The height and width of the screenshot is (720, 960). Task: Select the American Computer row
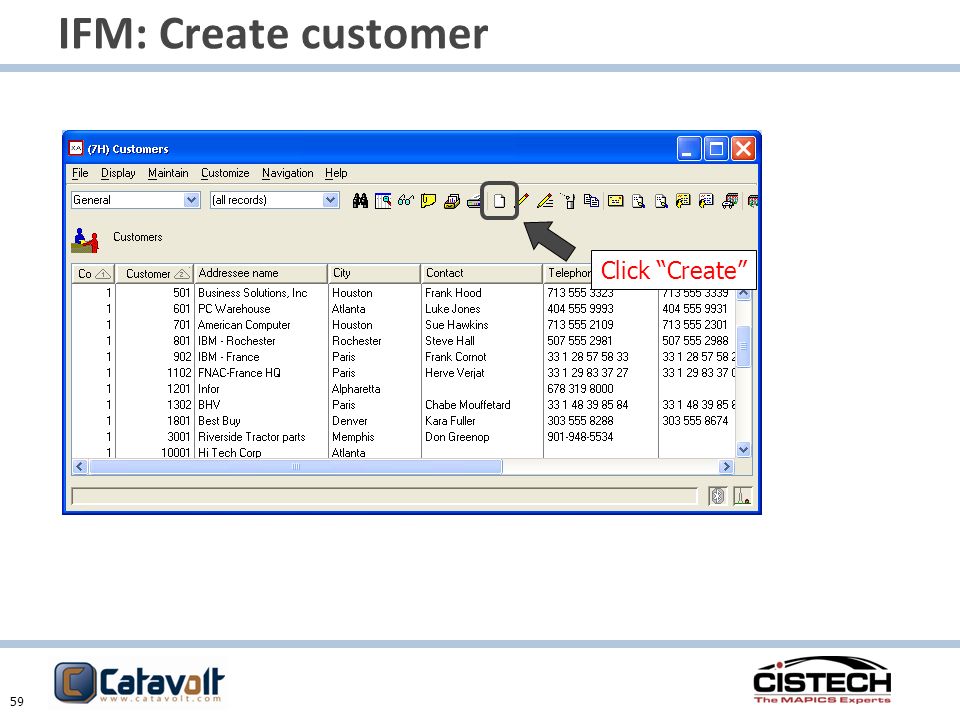pyautogui.click(x=403, y=325)
